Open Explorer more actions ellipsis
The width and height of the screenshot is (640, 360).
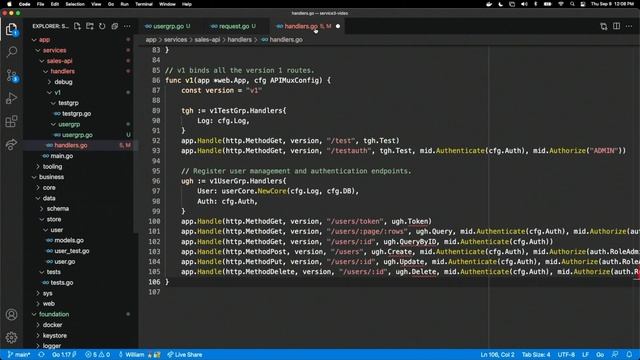click(127, 26)
